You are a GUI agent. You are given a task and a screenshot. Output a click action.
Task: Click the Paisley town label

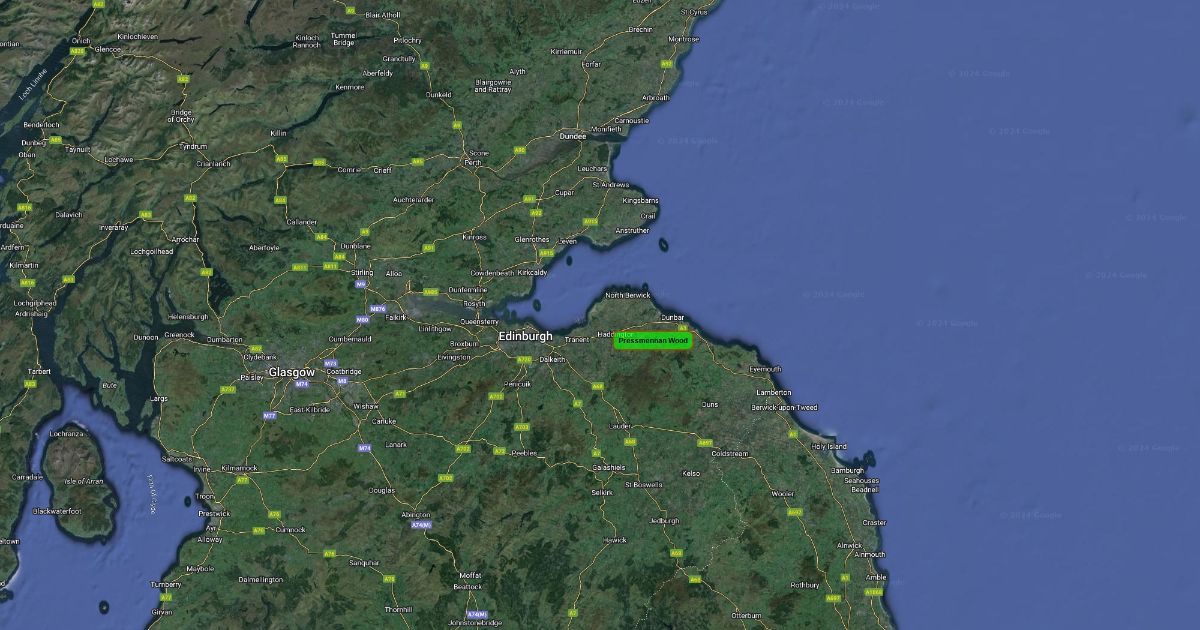[x=252, y=378]
